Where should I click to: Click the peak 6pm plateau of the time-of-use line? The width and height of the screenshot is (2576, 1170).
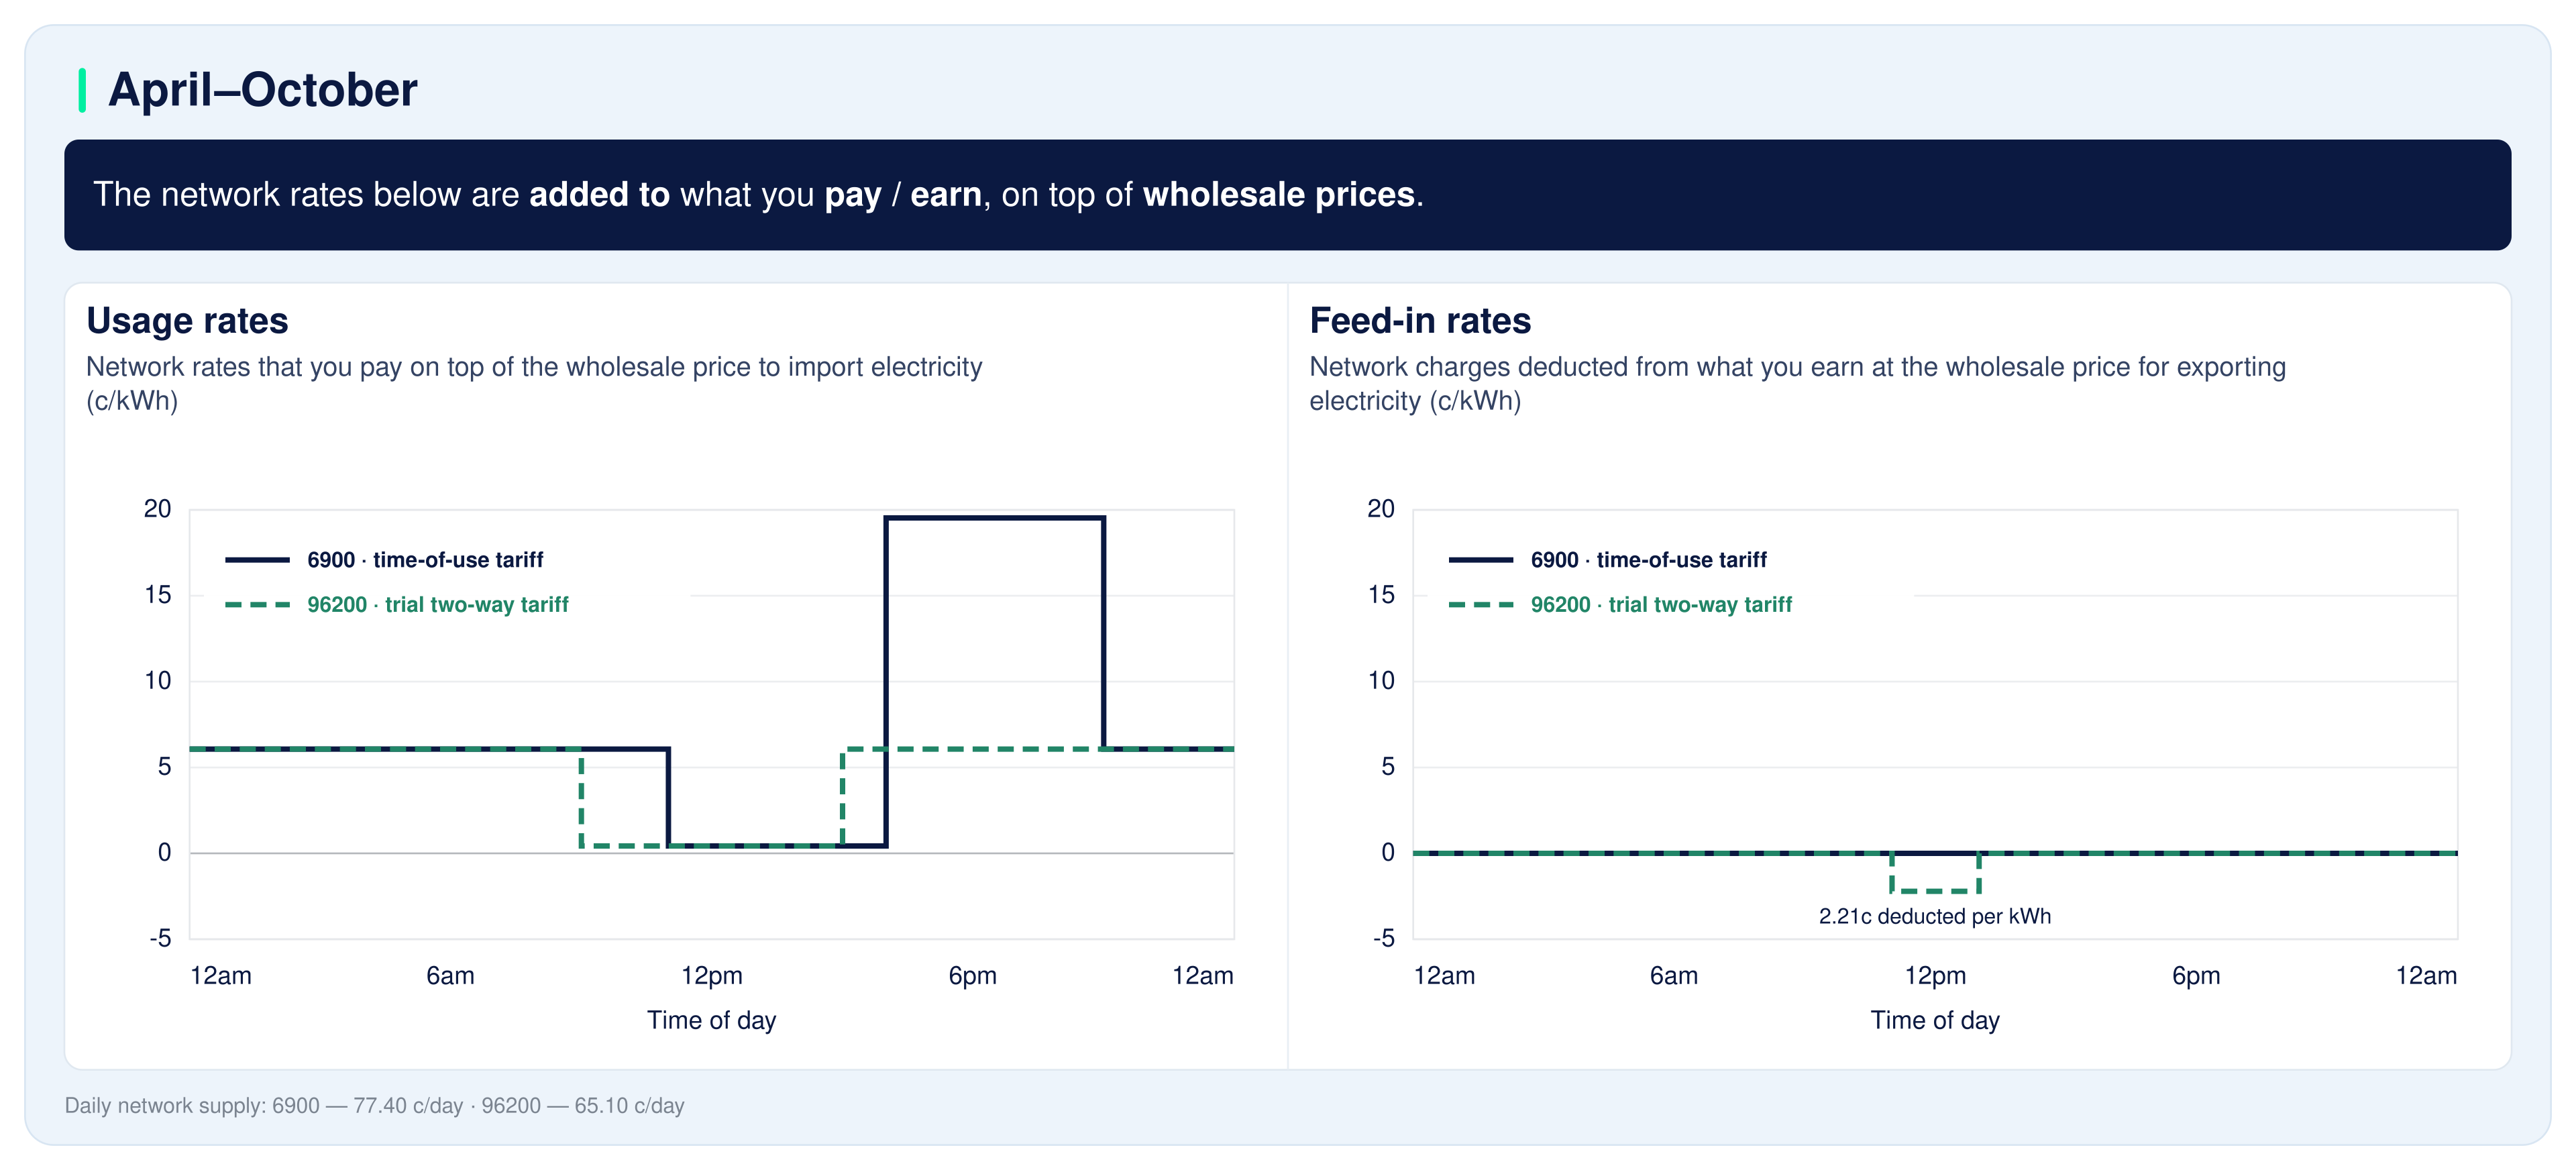995,518
